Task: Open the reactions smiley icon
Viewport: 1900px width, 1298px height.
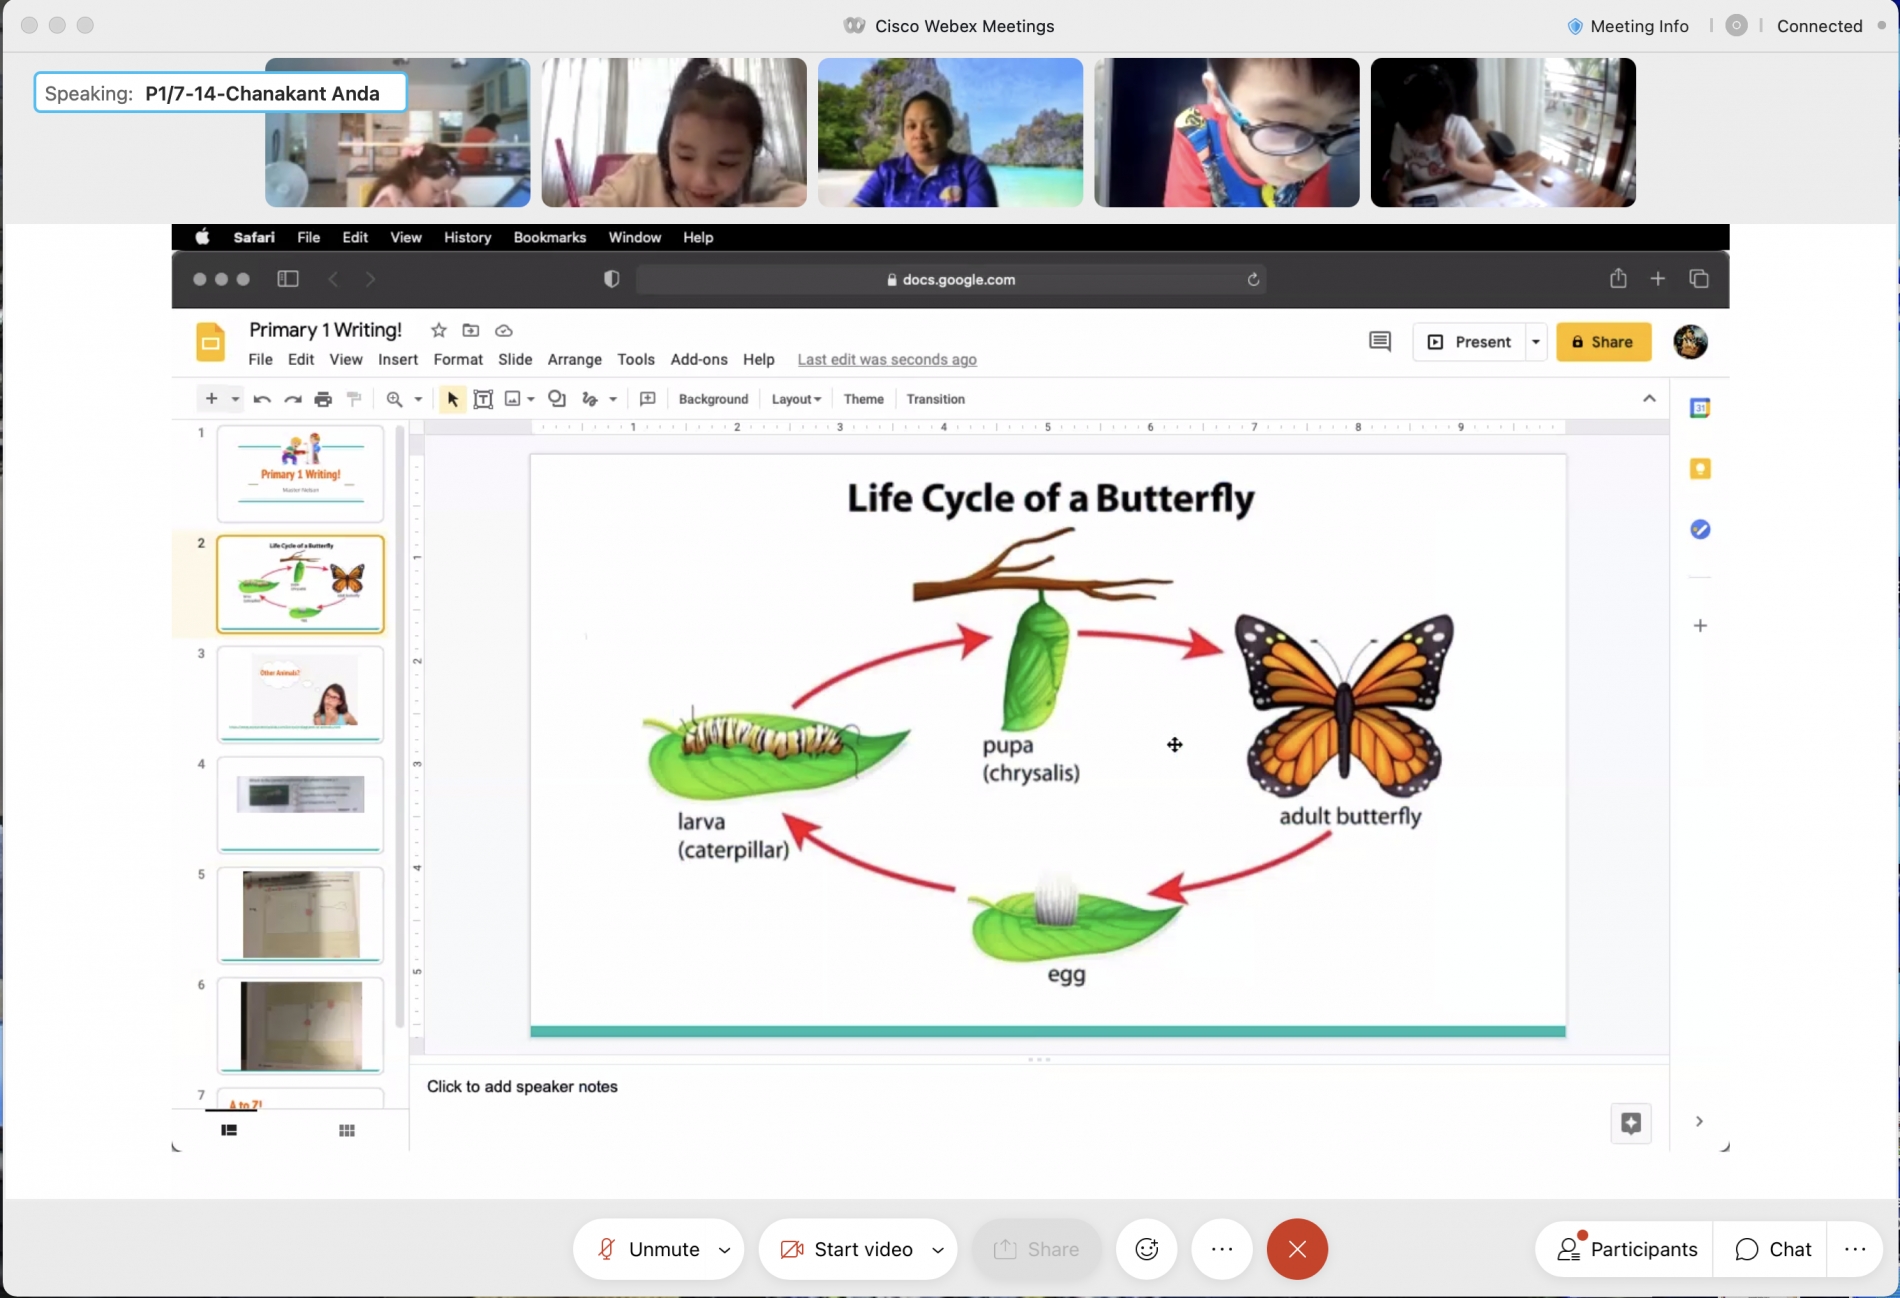Action: (x=1147, y=1249)
